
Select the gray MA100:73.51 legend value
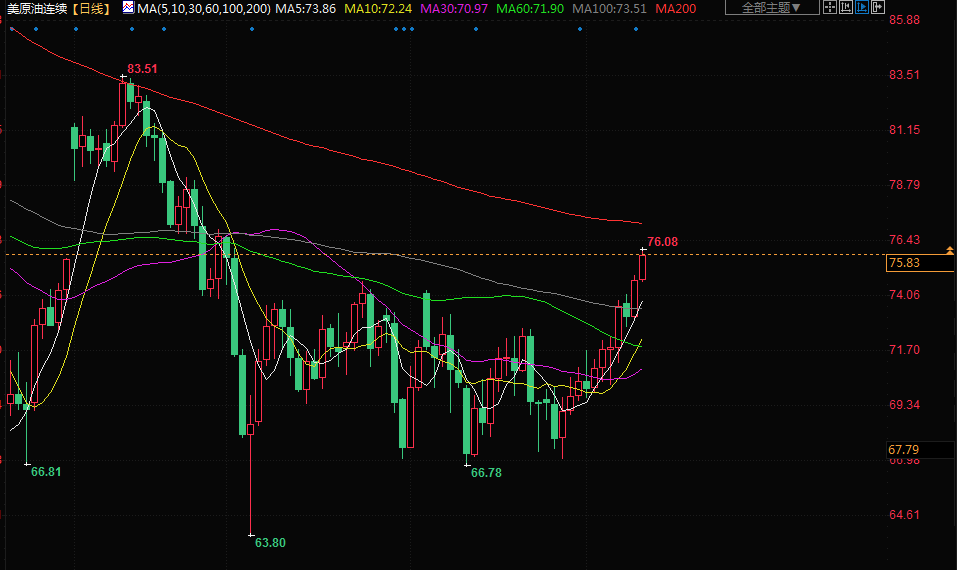pyautogui.click(x=609, y=9)
